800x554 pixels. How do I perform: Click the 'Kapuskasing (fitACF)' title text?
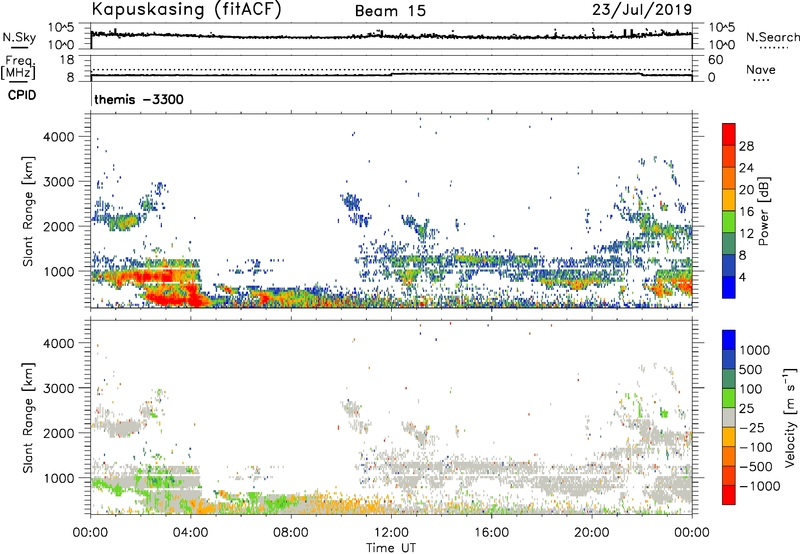point(186,9)
